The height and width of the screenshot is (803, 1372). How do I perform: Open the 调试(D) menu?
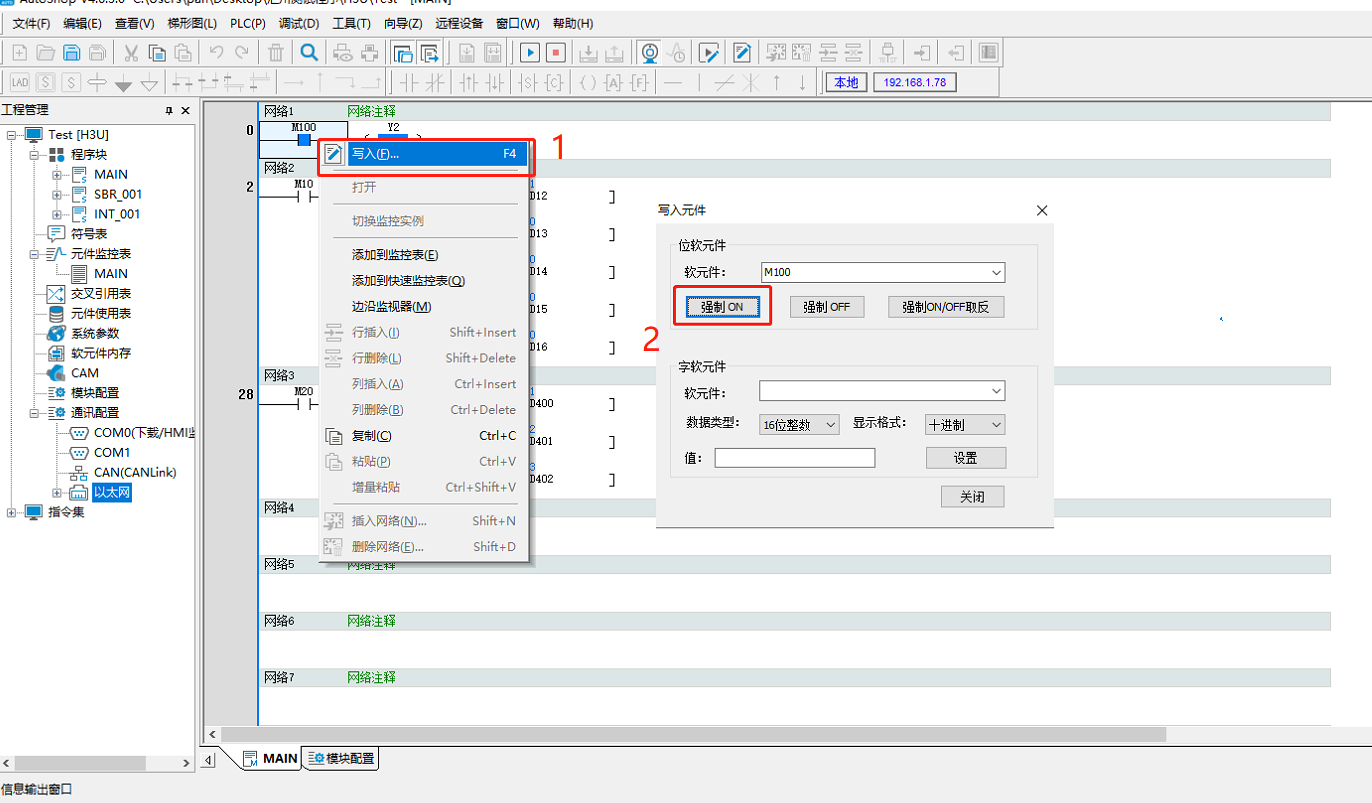pyautogui.click(x=299, y=23)
